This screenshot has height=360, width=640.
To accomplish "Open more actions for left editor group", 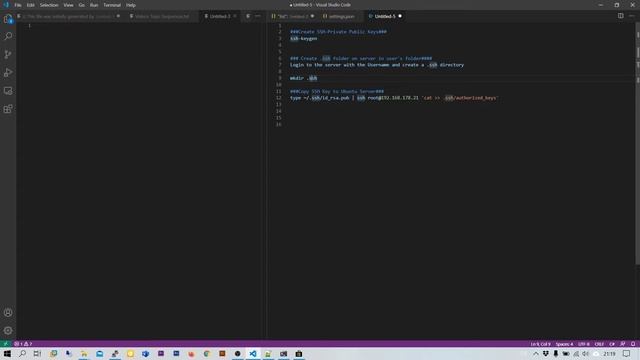I will pos(258,16).
